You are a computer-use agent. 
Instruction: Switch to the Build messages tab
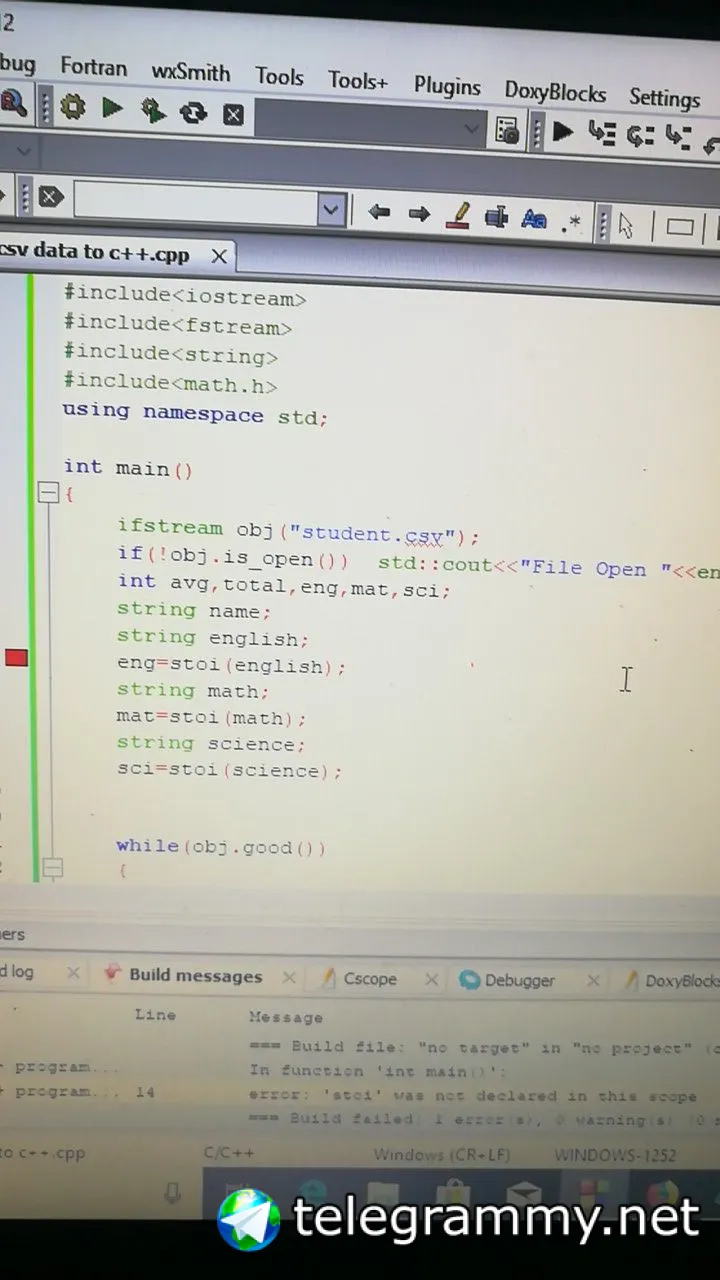[183, 975]
